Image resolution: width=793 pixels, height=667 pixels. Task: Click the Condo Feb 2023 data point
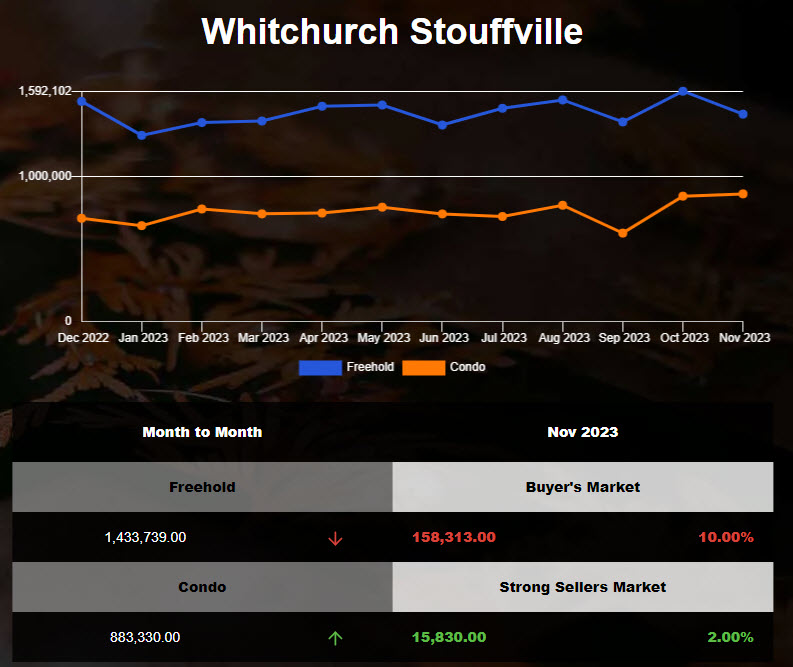tap(202, 209)
